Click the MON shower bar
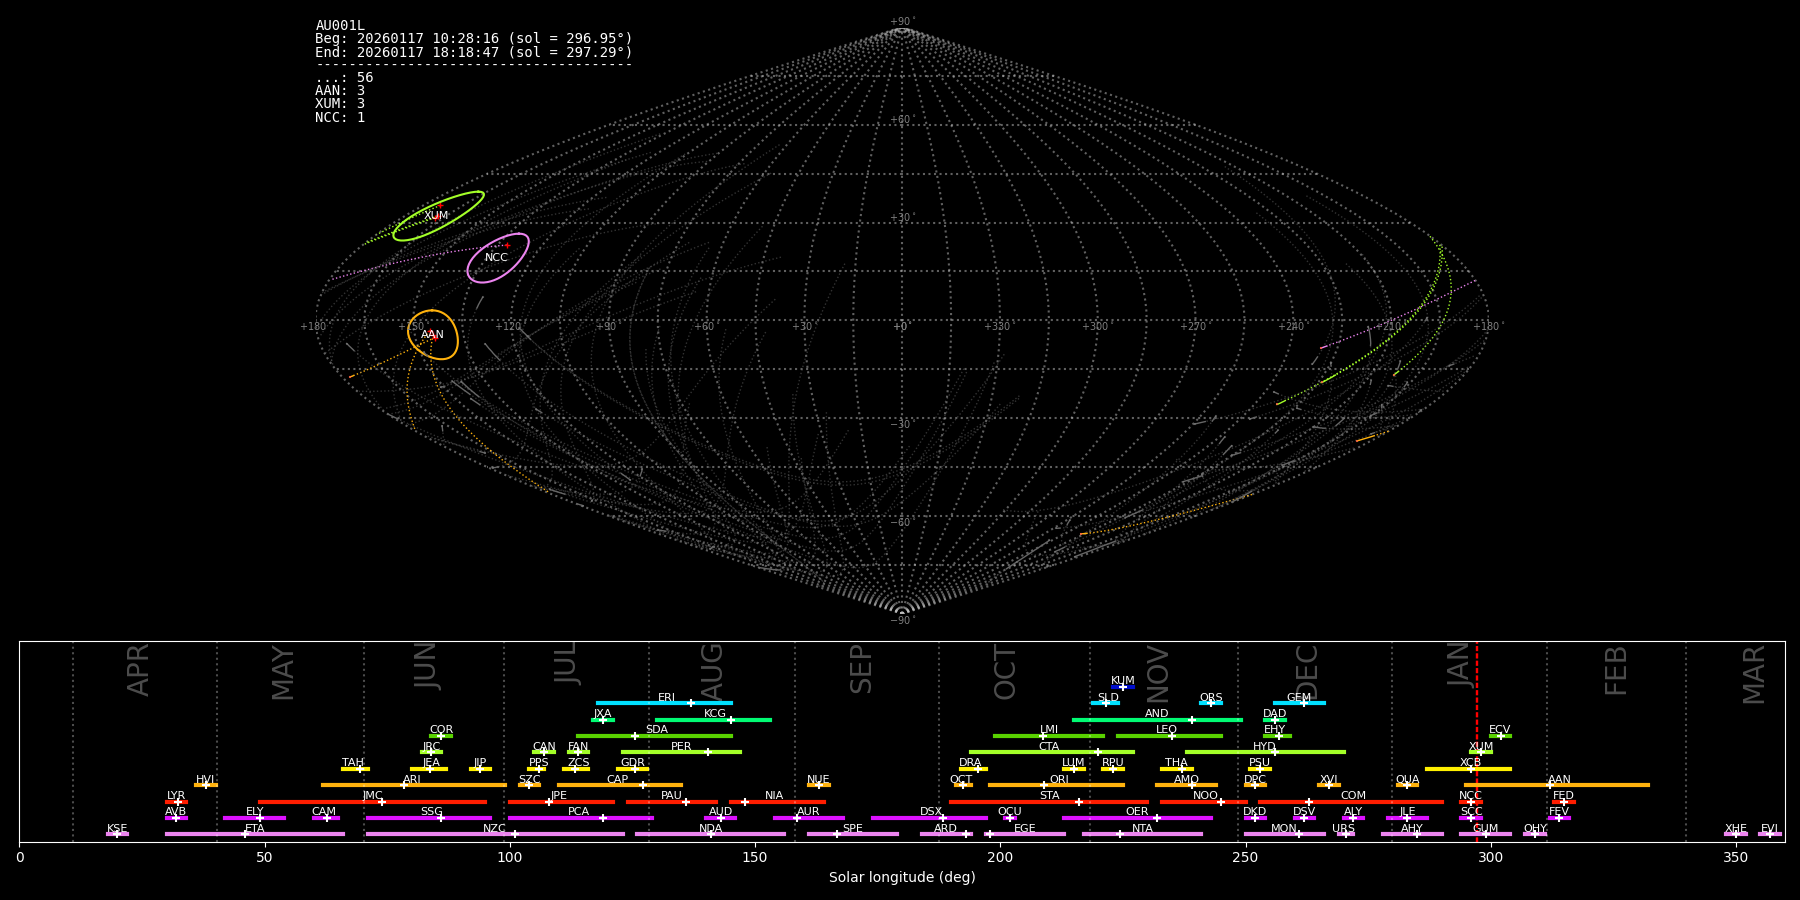The height and width of the screenshot is (900, 1800). [x=1285, y=834]
